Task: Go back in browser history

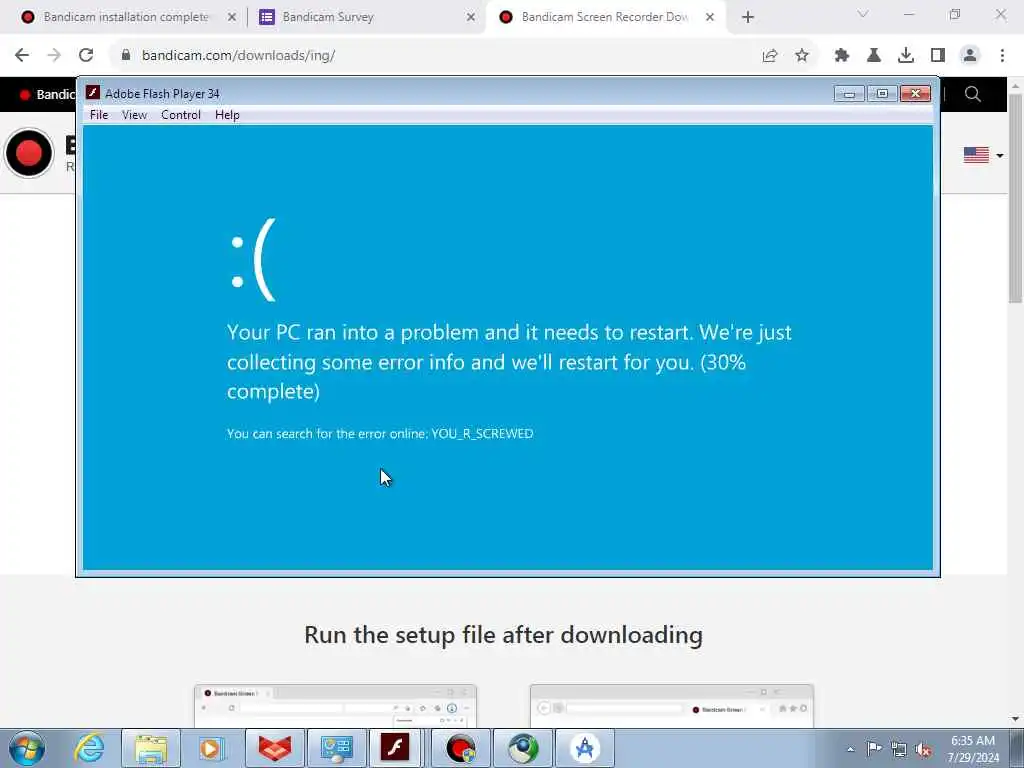Action: click(22, 56)
